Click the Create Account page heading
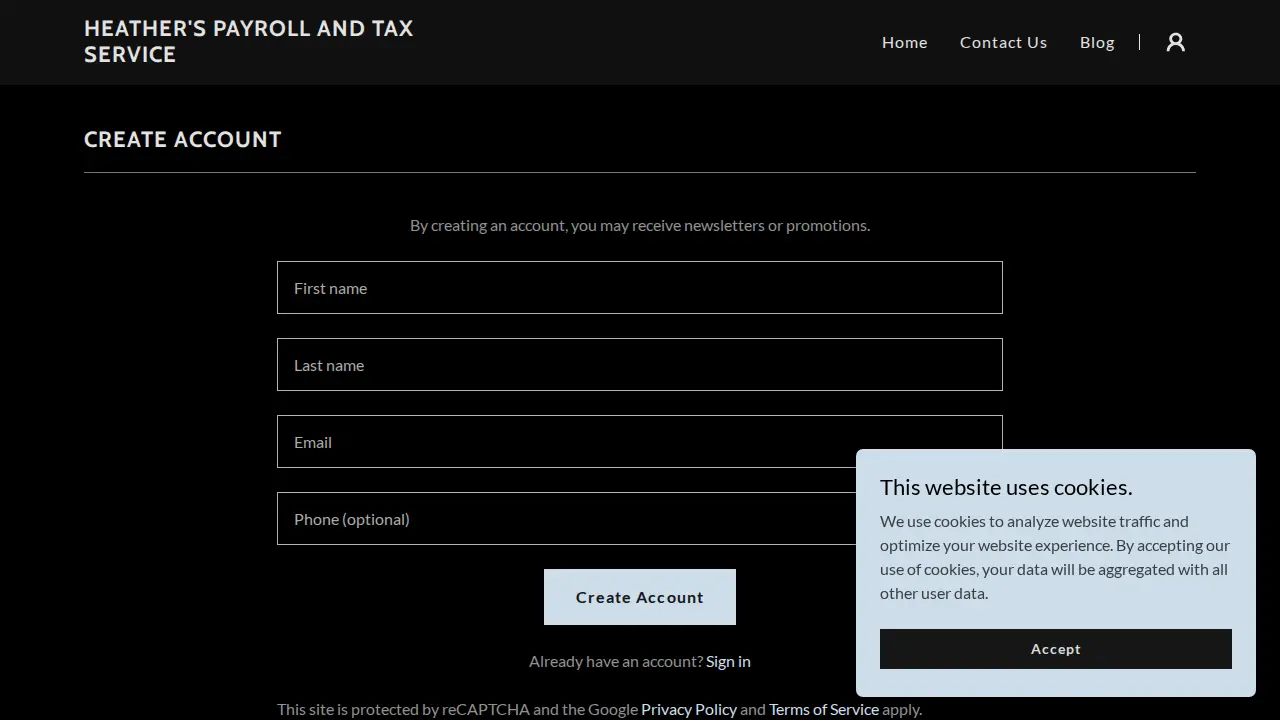The width and height of the screenshot is (1280, 720). tap(183, 139)
